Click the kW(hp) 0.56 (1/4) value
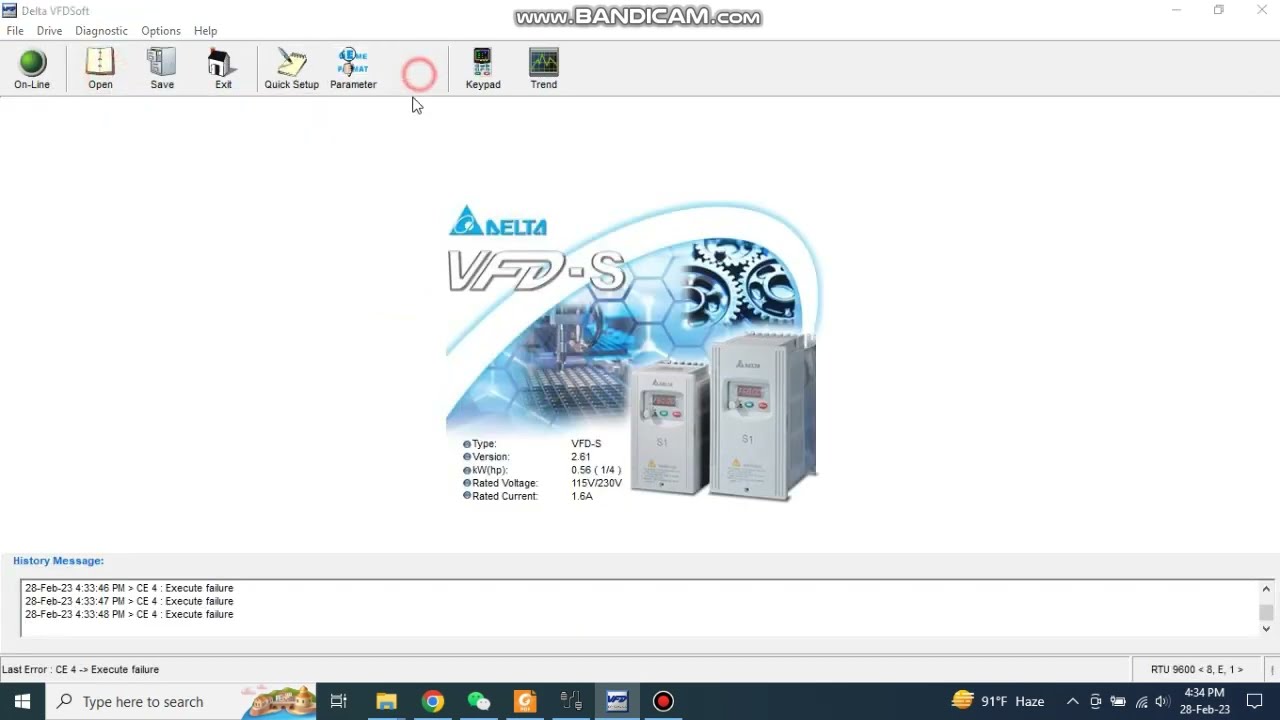 pos(596,470)
